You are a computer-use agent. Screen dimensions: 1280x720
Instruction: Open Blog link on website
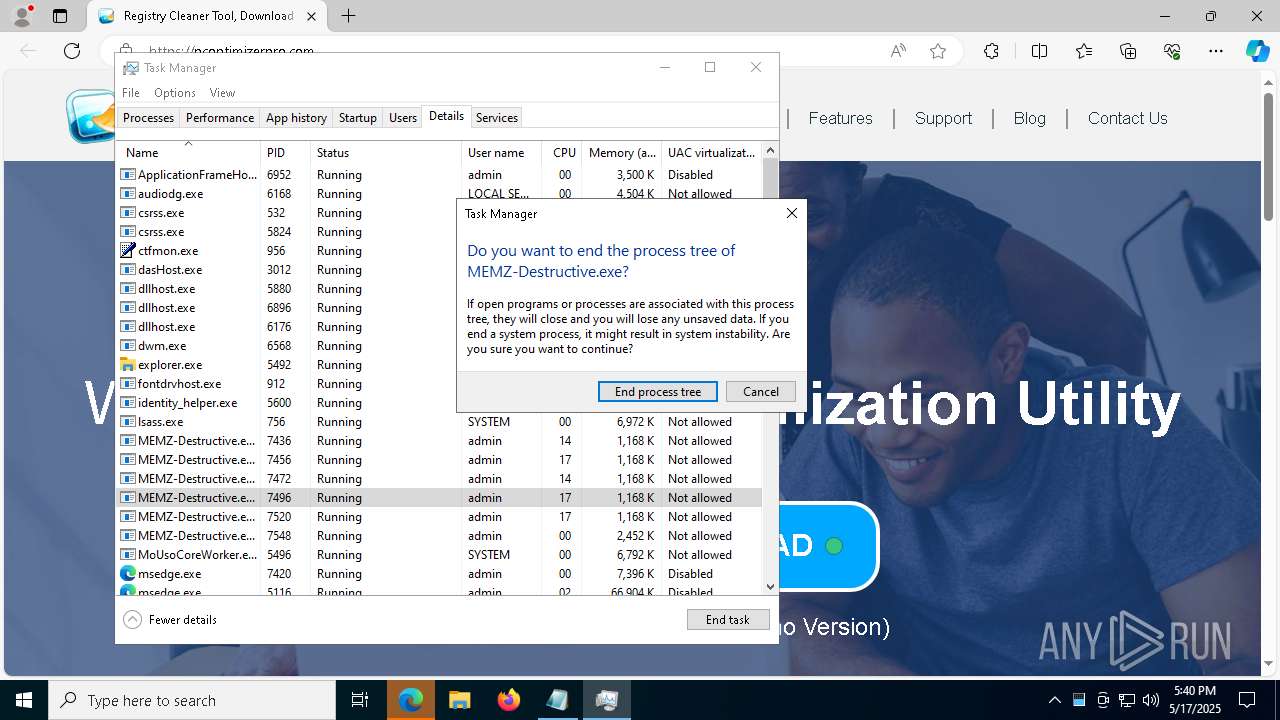1029,118
